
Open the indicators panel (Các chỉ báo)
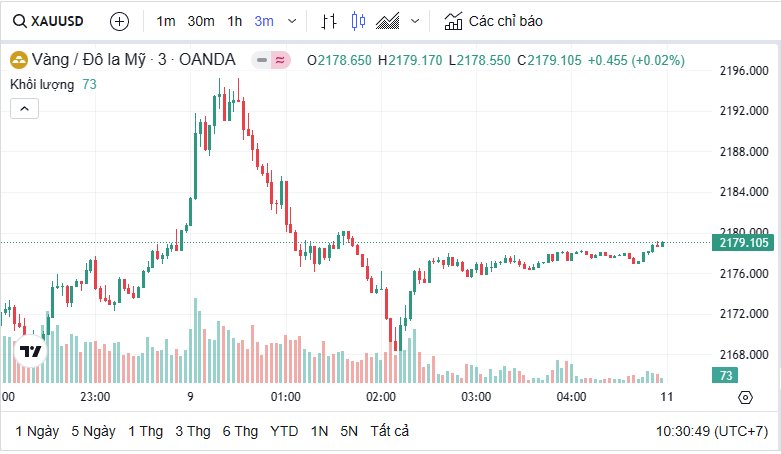tap(494, 21)
